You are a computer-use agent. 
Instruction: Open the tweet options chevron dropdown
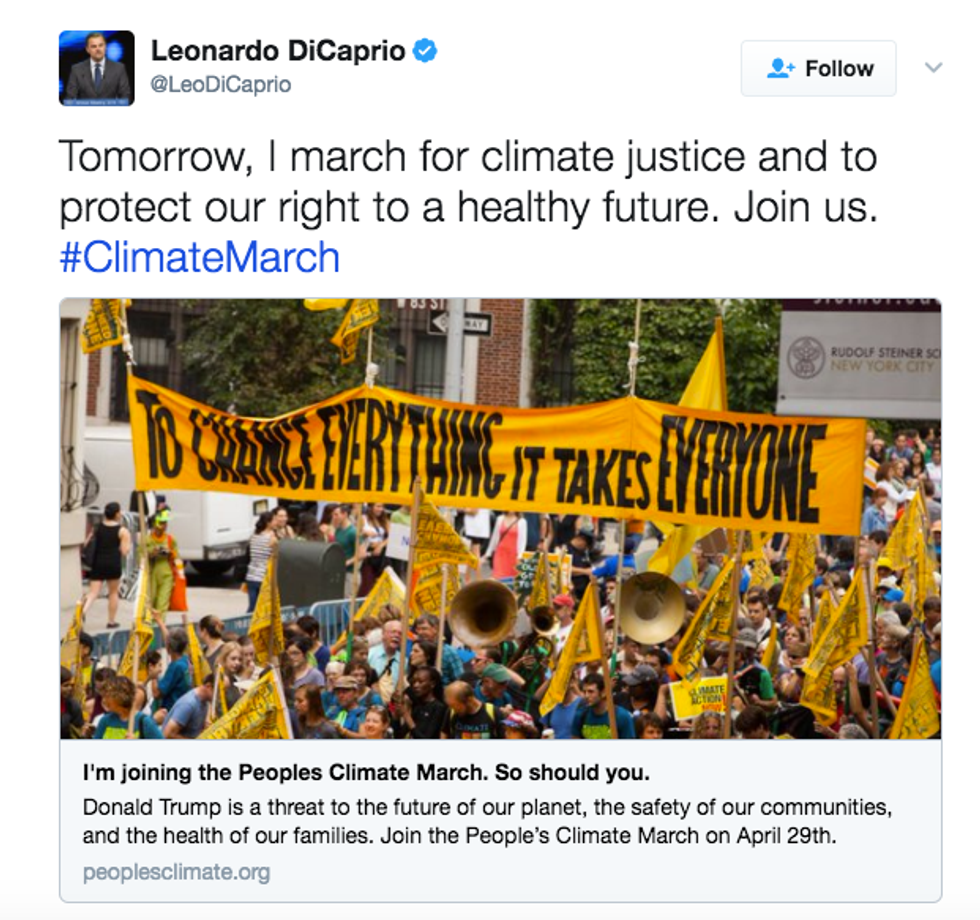click(933, 68)
